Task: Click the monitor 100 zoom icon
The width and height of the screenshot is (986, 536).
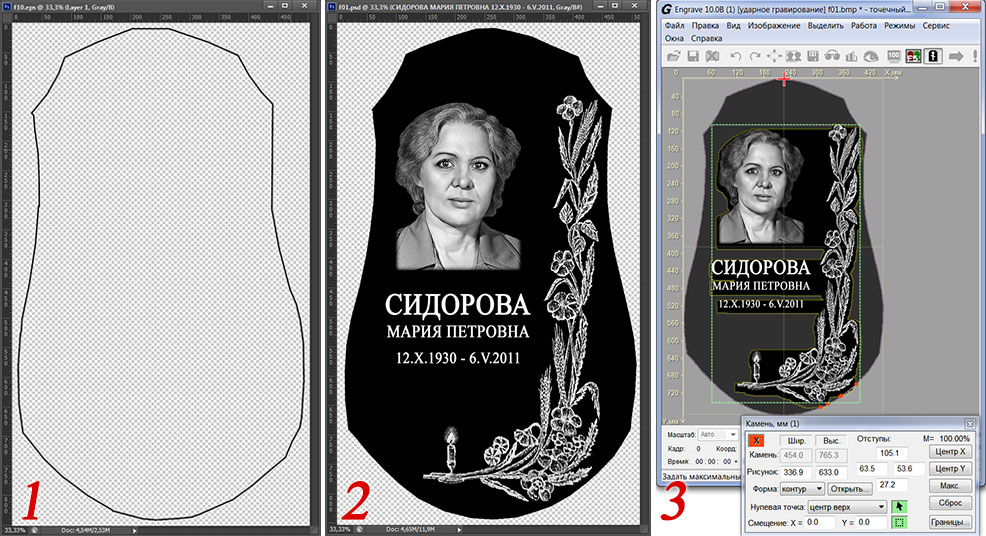Action: pos(893,56)
